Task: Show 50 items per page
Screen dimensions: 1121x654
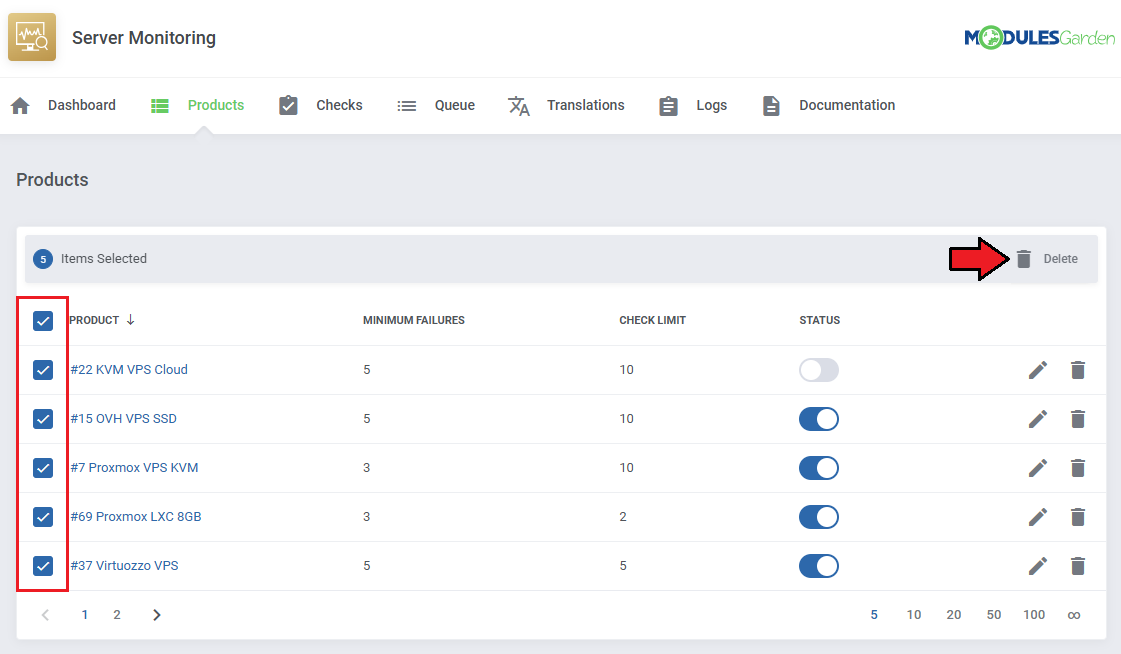Action: (x=994, y=615)
